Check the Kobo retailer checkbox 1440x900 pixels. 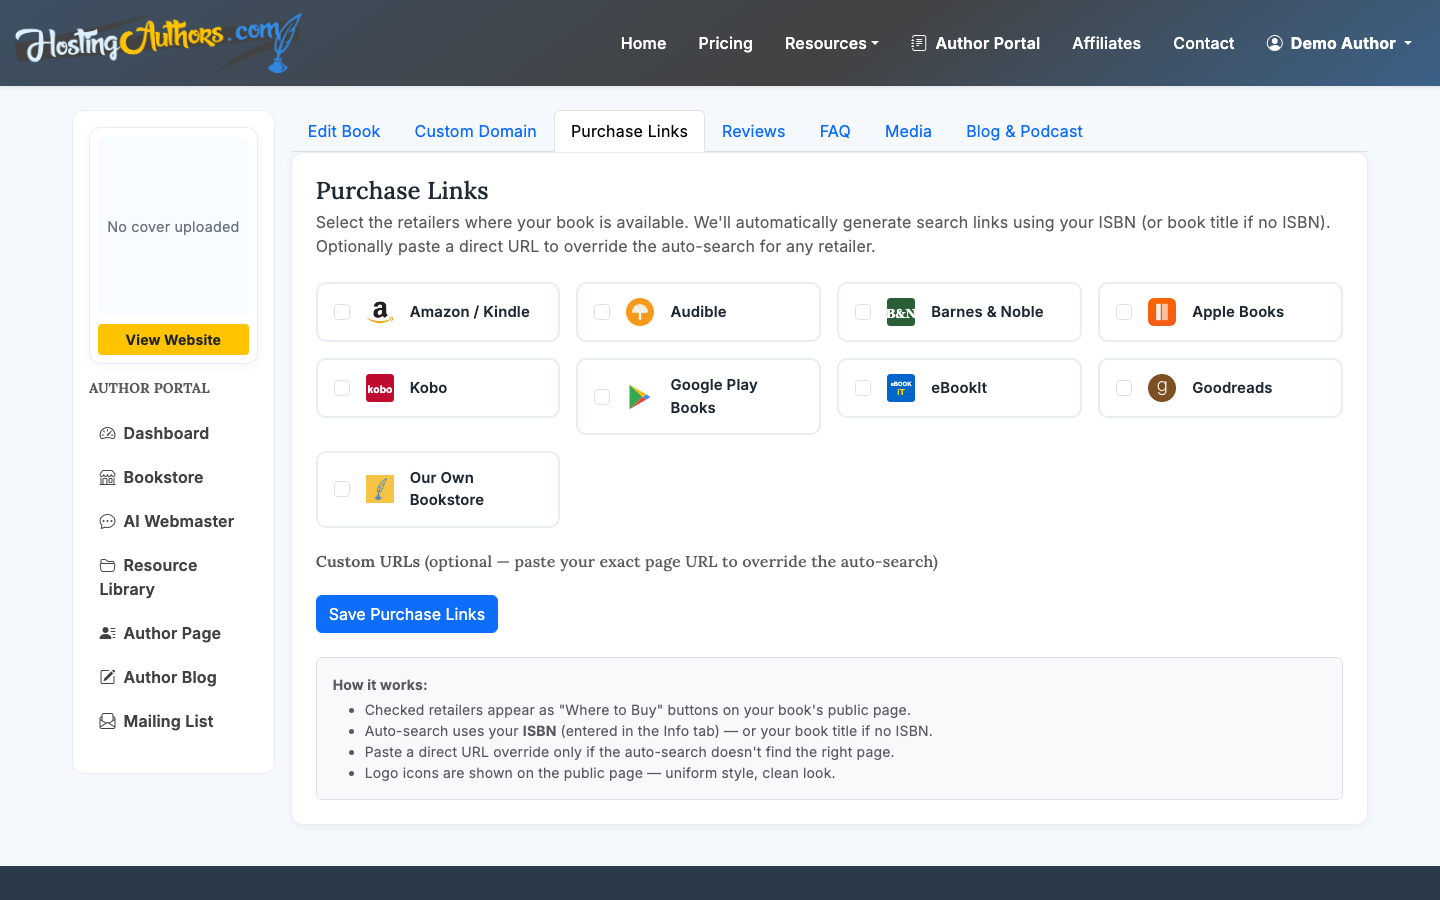tap(342, 388)
